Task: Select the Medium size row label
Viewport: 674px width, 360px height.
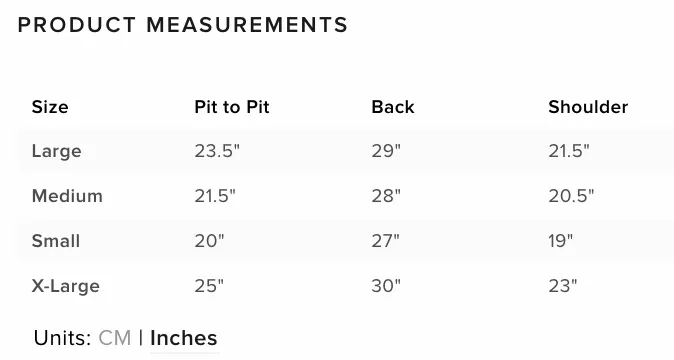Action: point(67,196)
